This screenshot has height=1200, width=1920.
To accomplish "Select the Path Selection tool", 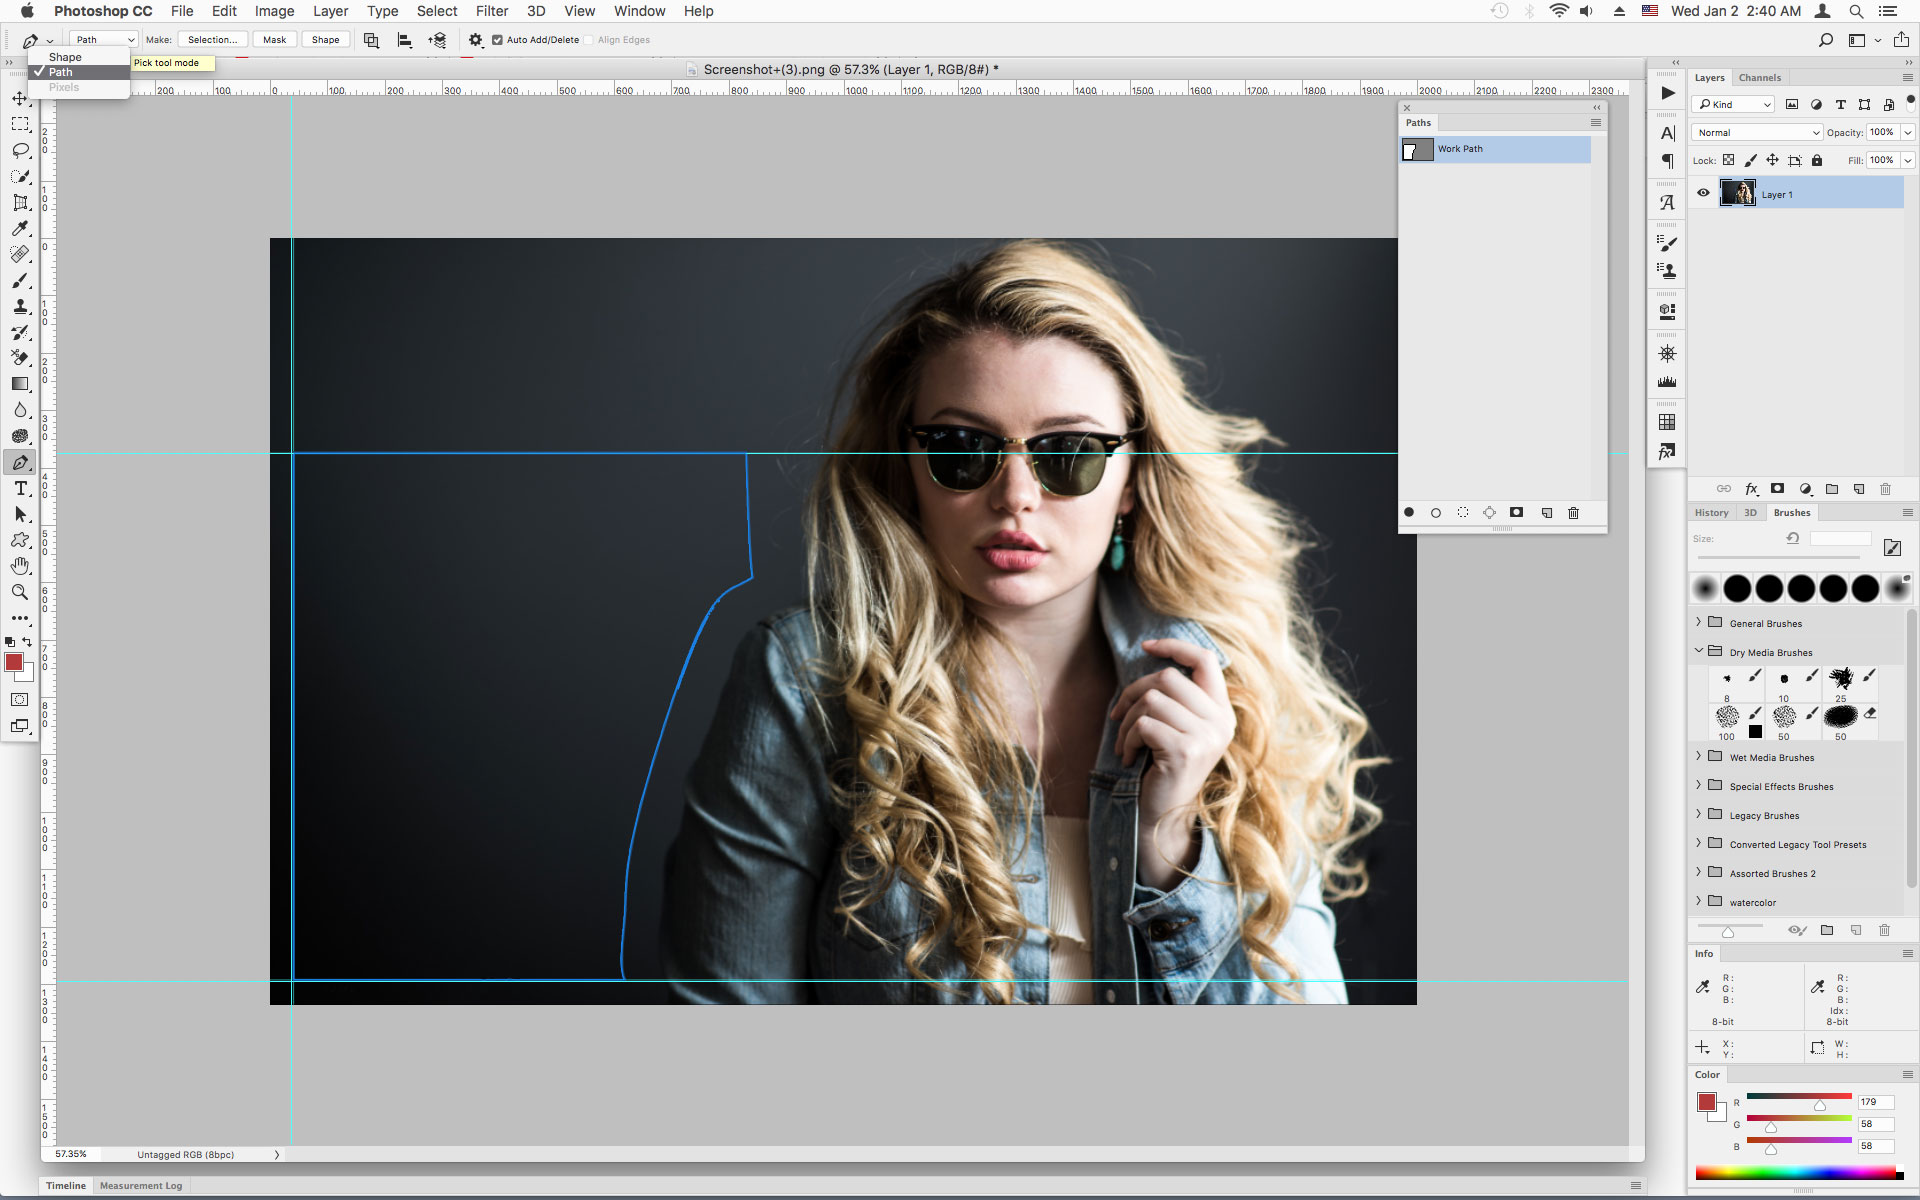I will [20, 514].
